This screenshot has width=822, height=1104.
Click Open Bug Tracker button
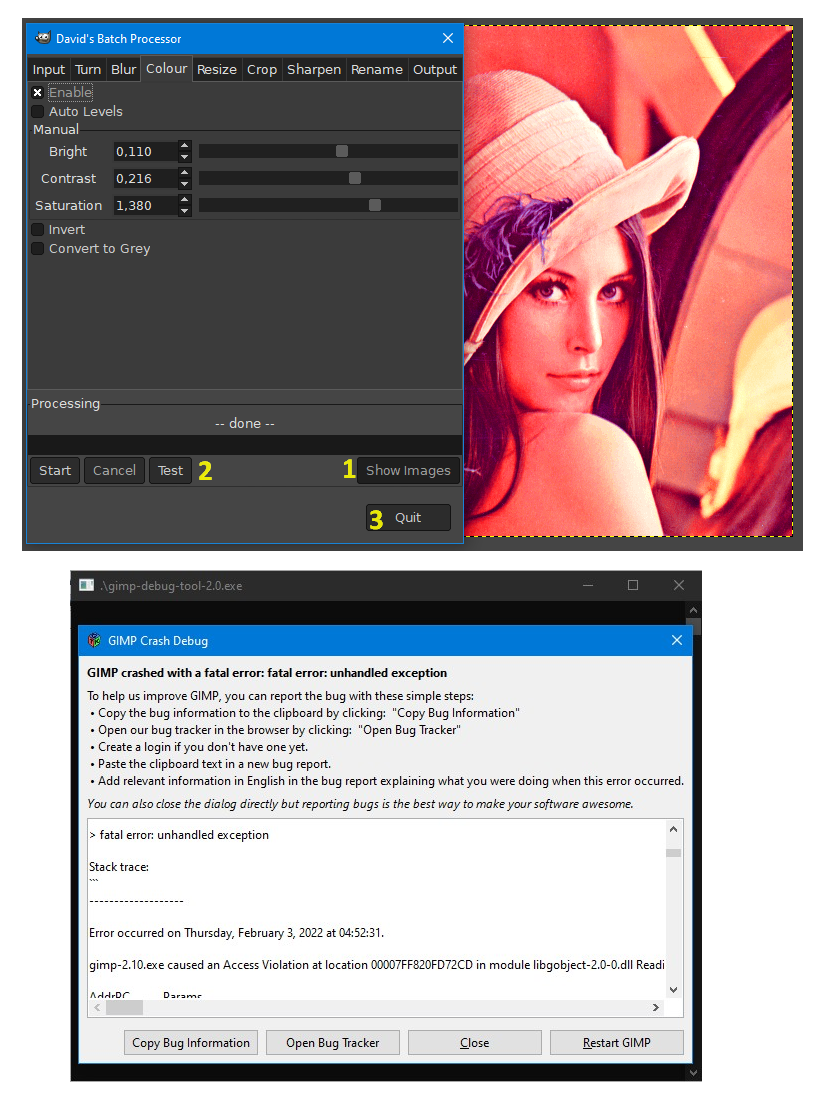332,1043
